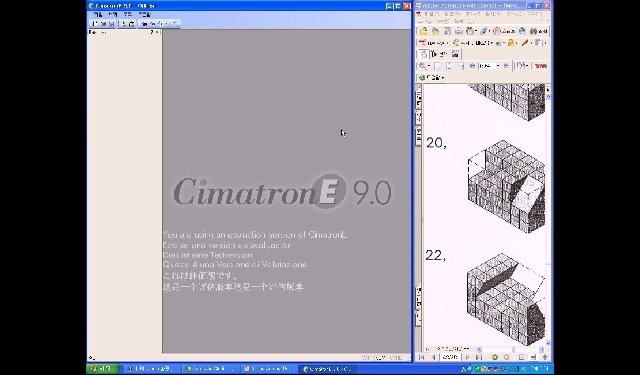The image size is (640, 375).
Task: Open the first menu in Acrobat menu bar
Action: (432, 14)
